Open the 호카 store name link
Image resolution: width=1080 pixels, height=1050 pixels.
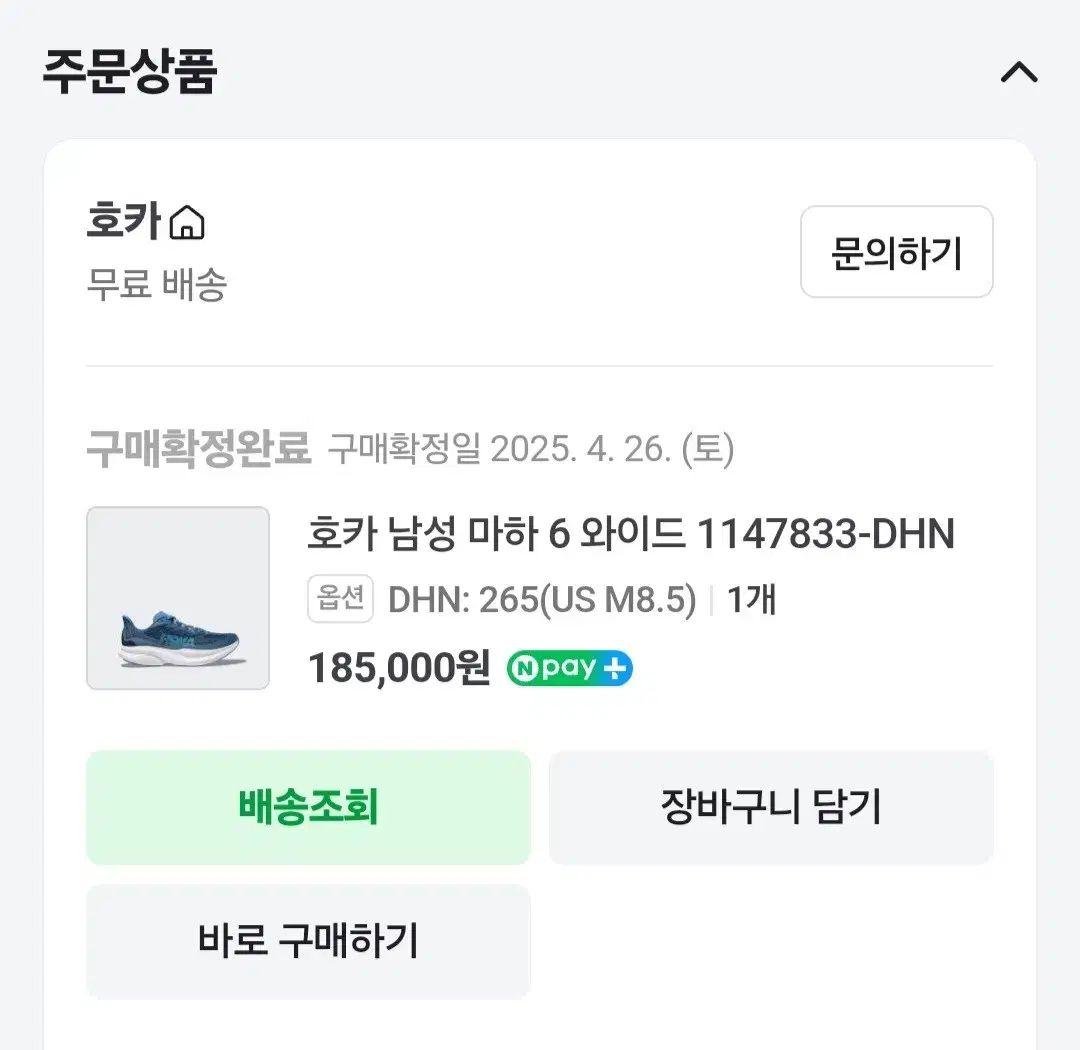124,222
